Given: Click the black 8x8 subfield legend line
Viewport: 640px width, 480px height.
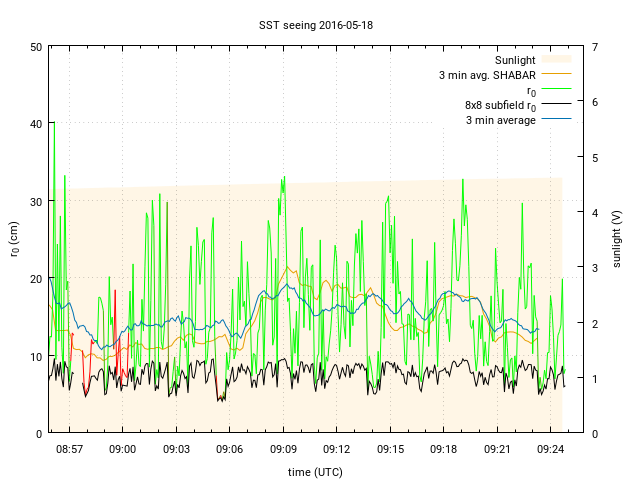Looking at the screenshot, I should (x=556, y=105).
